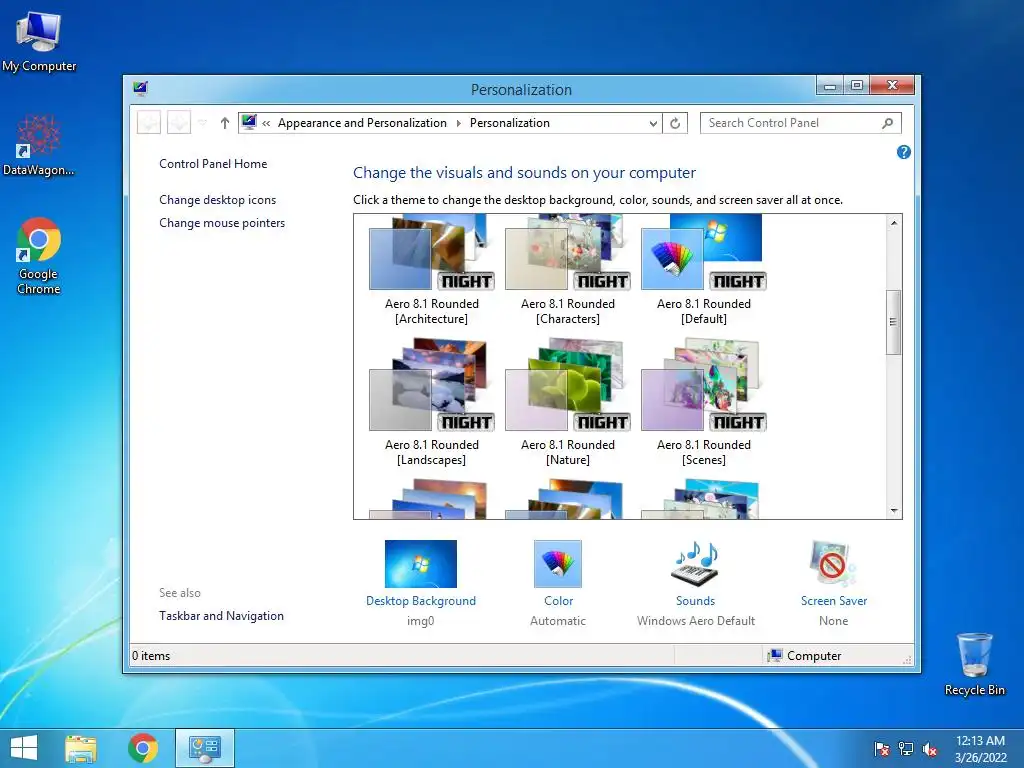Click the Personalization window title icon
Image resolution: width=1024 pixels, height=768 pixels.
point(140,88)
